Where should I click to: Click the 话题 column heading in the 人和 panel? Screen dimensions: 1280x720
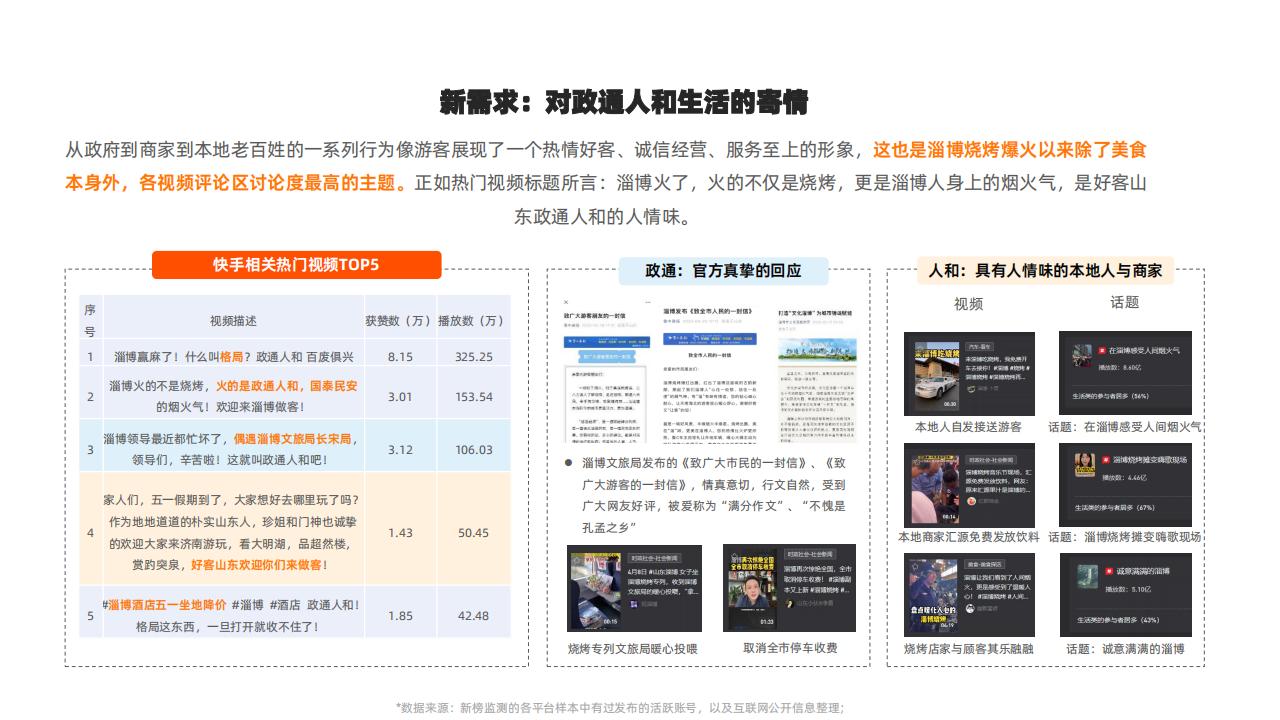coord(1125,302)
